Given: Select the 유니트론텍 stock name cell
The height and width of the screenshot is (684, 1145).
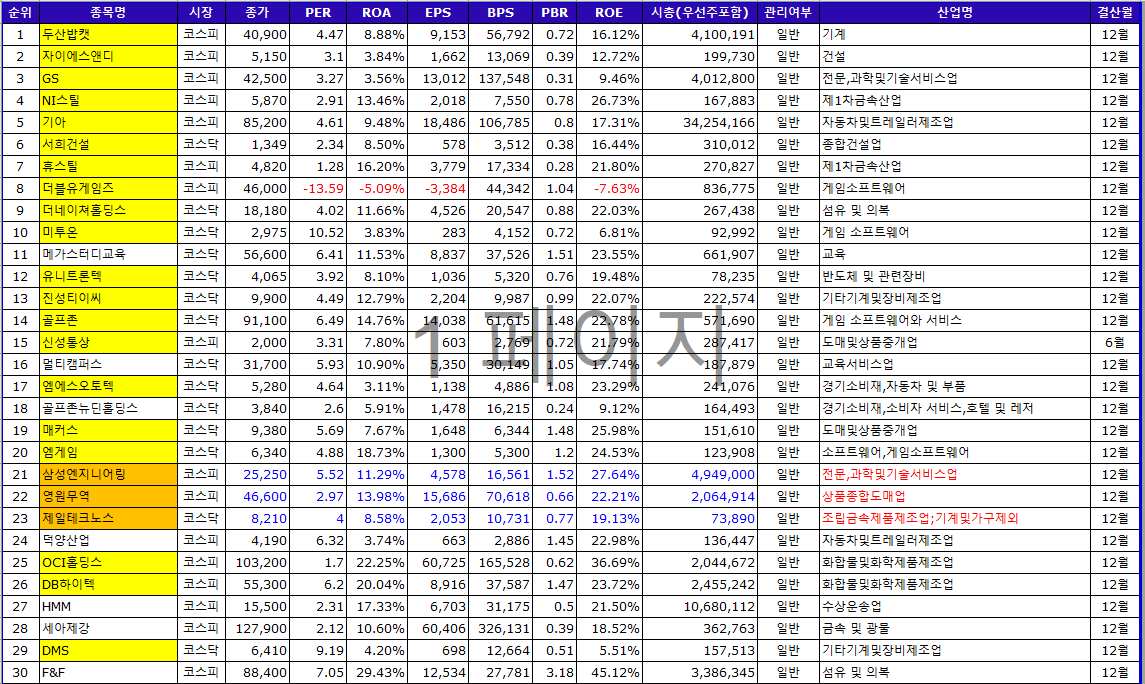Looking at the screenshot, I should pos(108,276).
